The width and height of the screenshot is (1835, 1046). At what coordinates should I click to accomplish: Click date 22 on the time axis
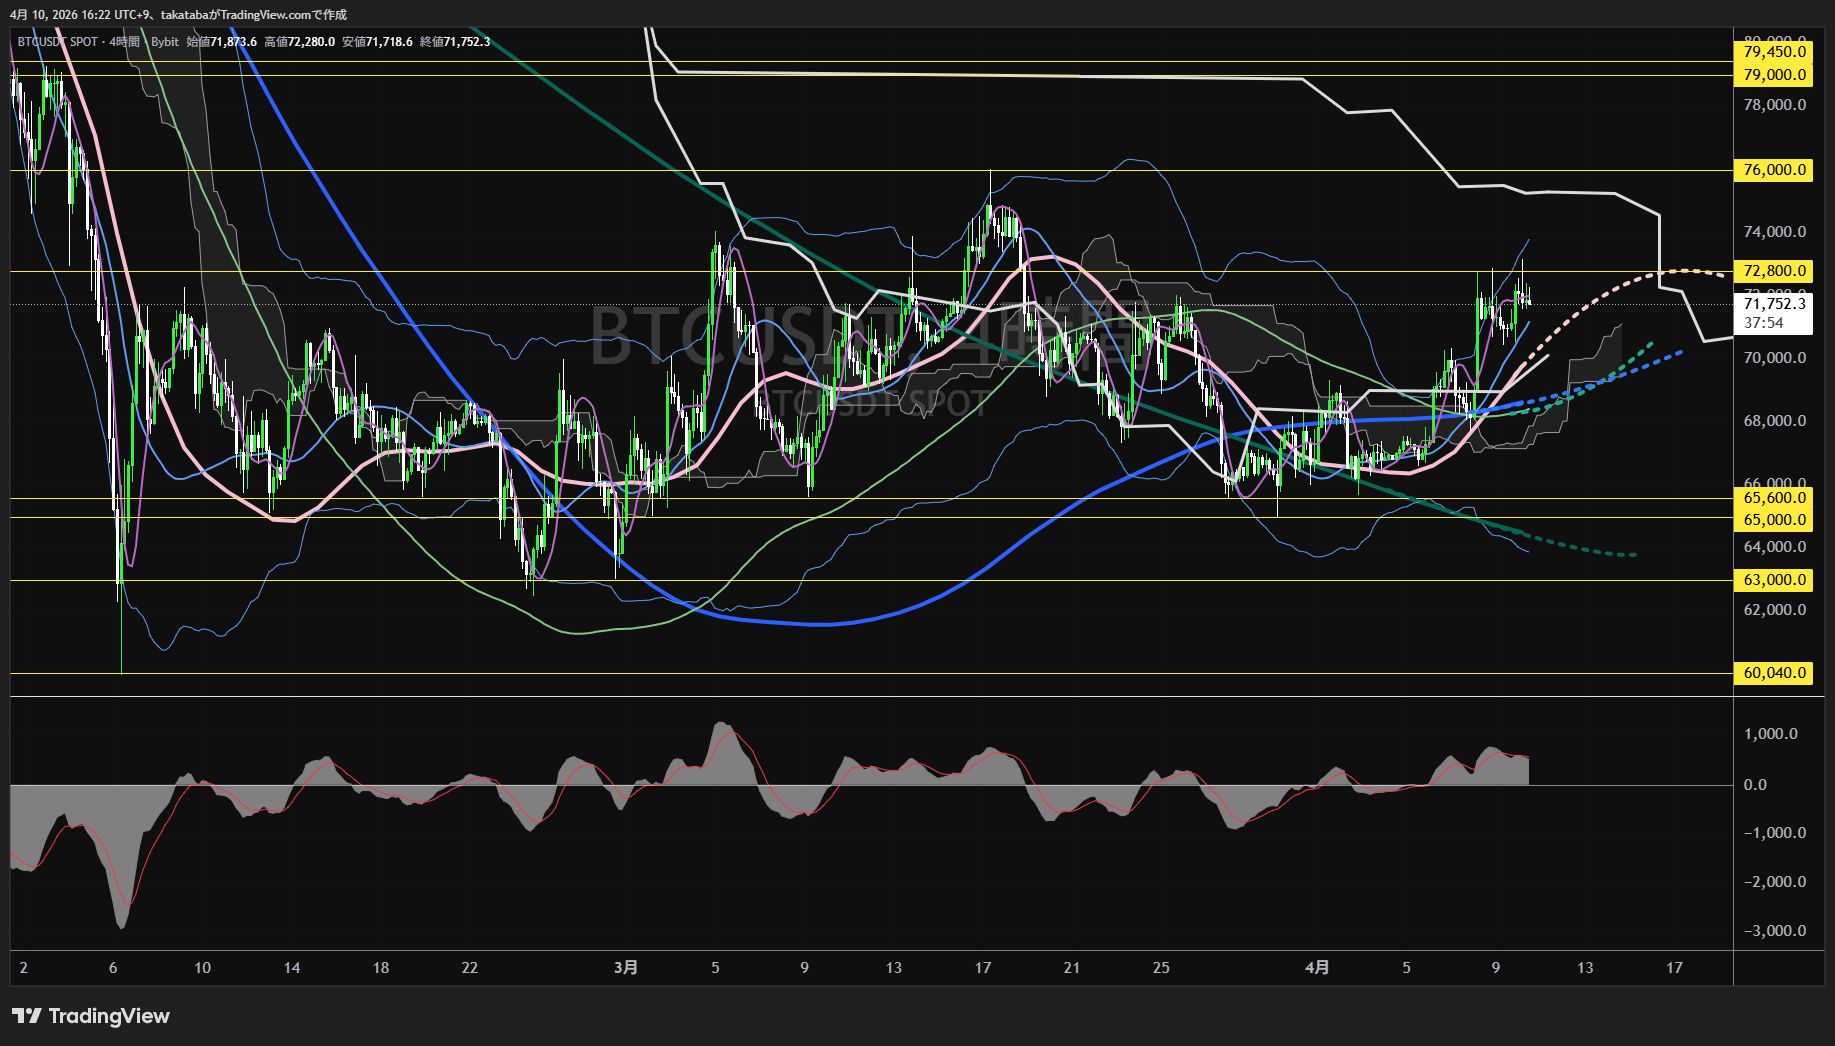pos(469,967)
